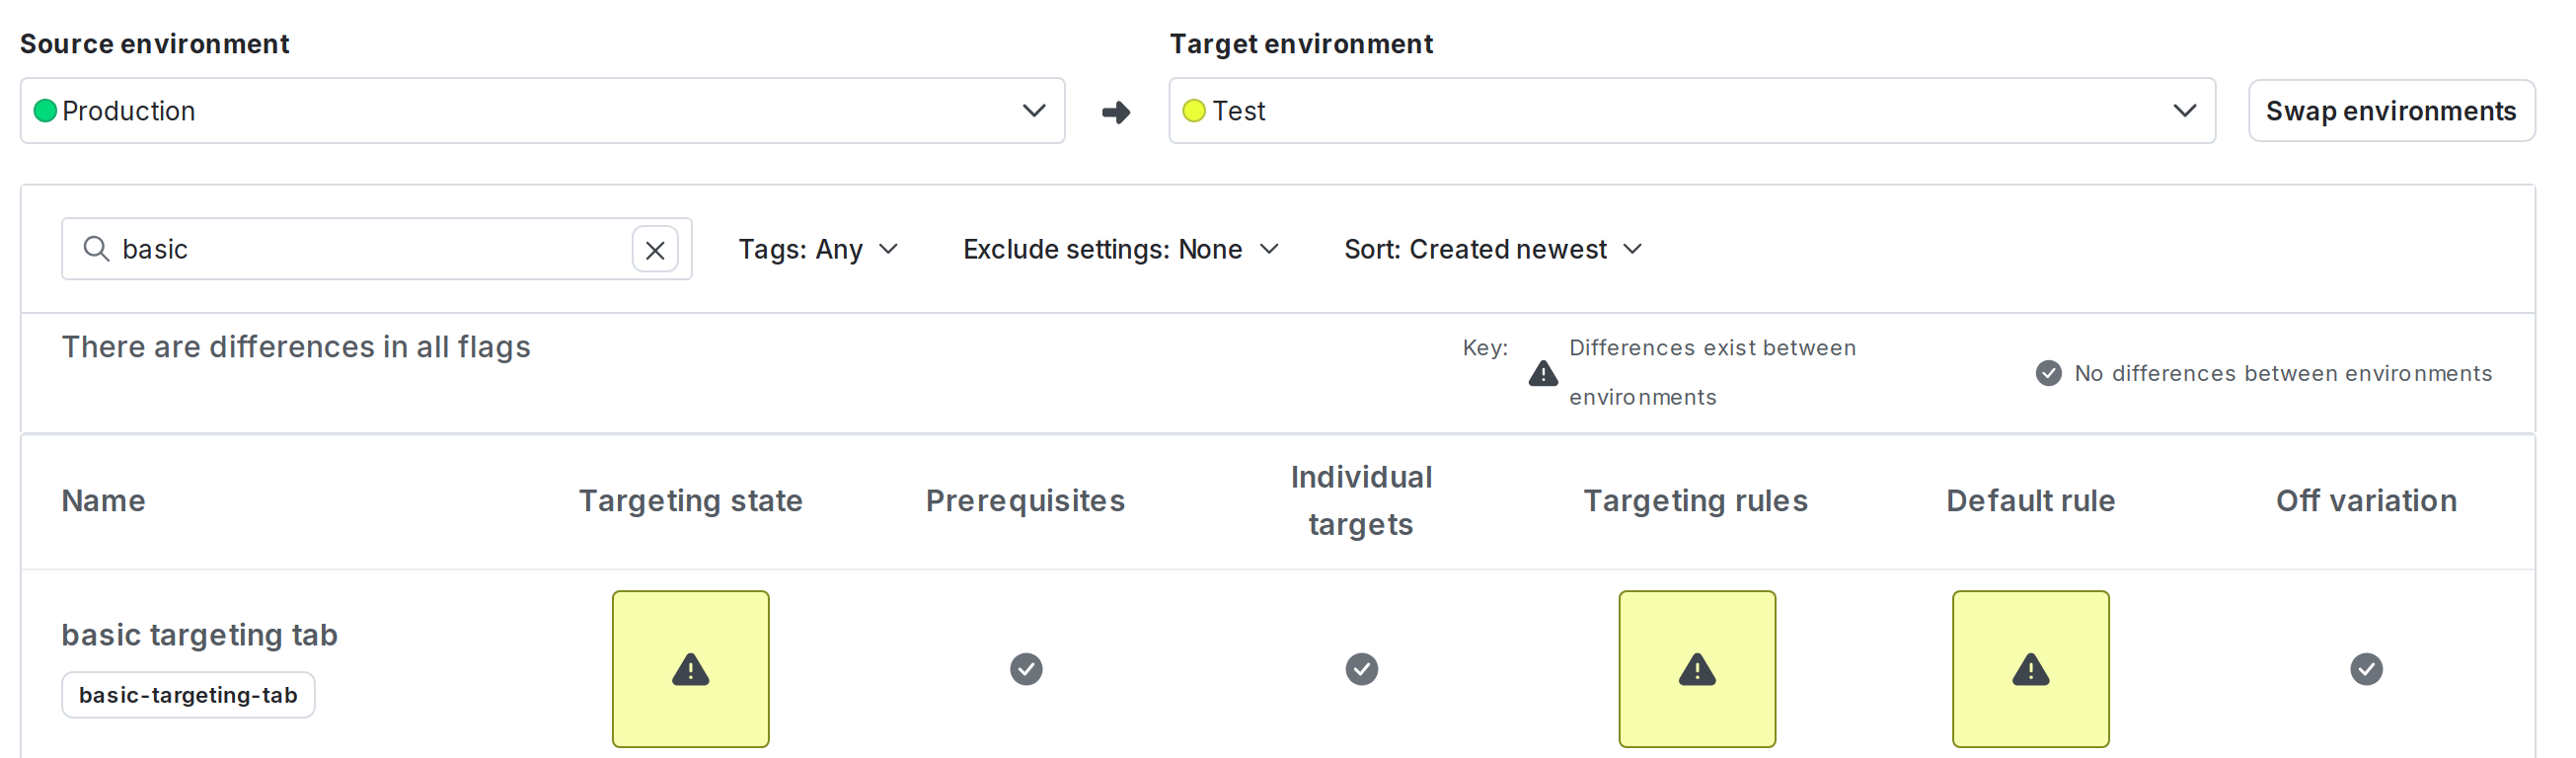Screen dimensions: 2576x758
Task: Click the green Production environment color dot
Action: pyautogui.click(x=45, y=111)
